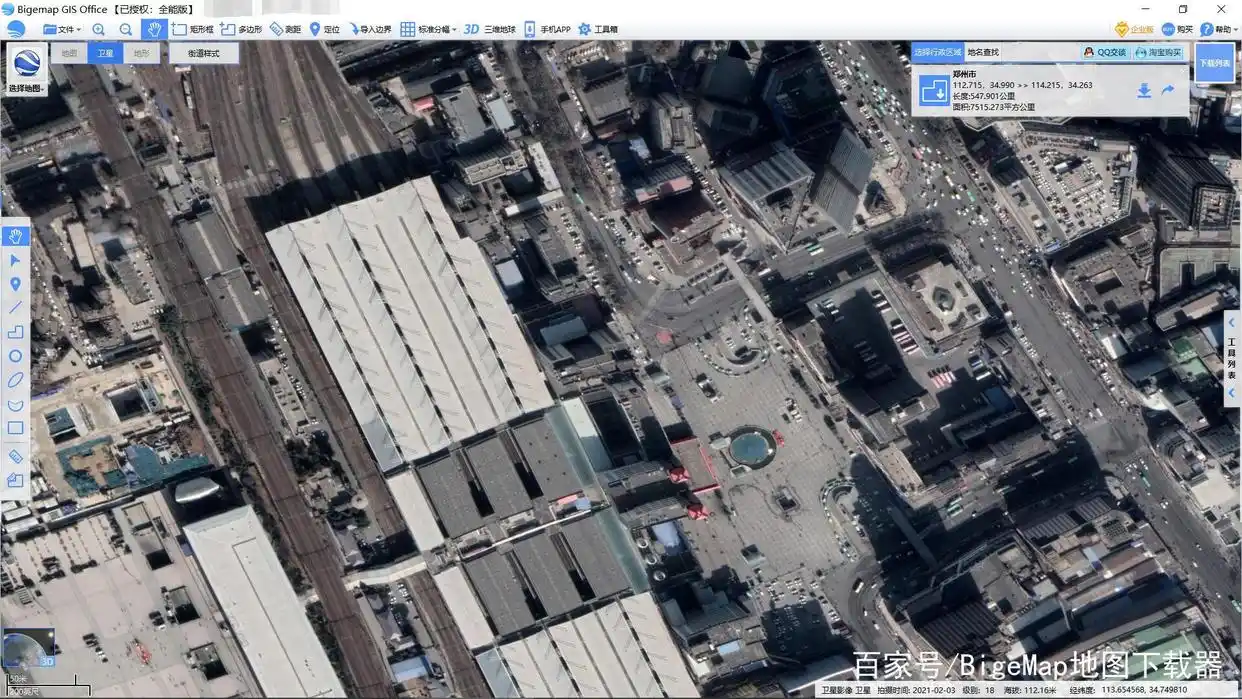
Task: Click the zoom out magnifier icon
Action: point(126,29)
